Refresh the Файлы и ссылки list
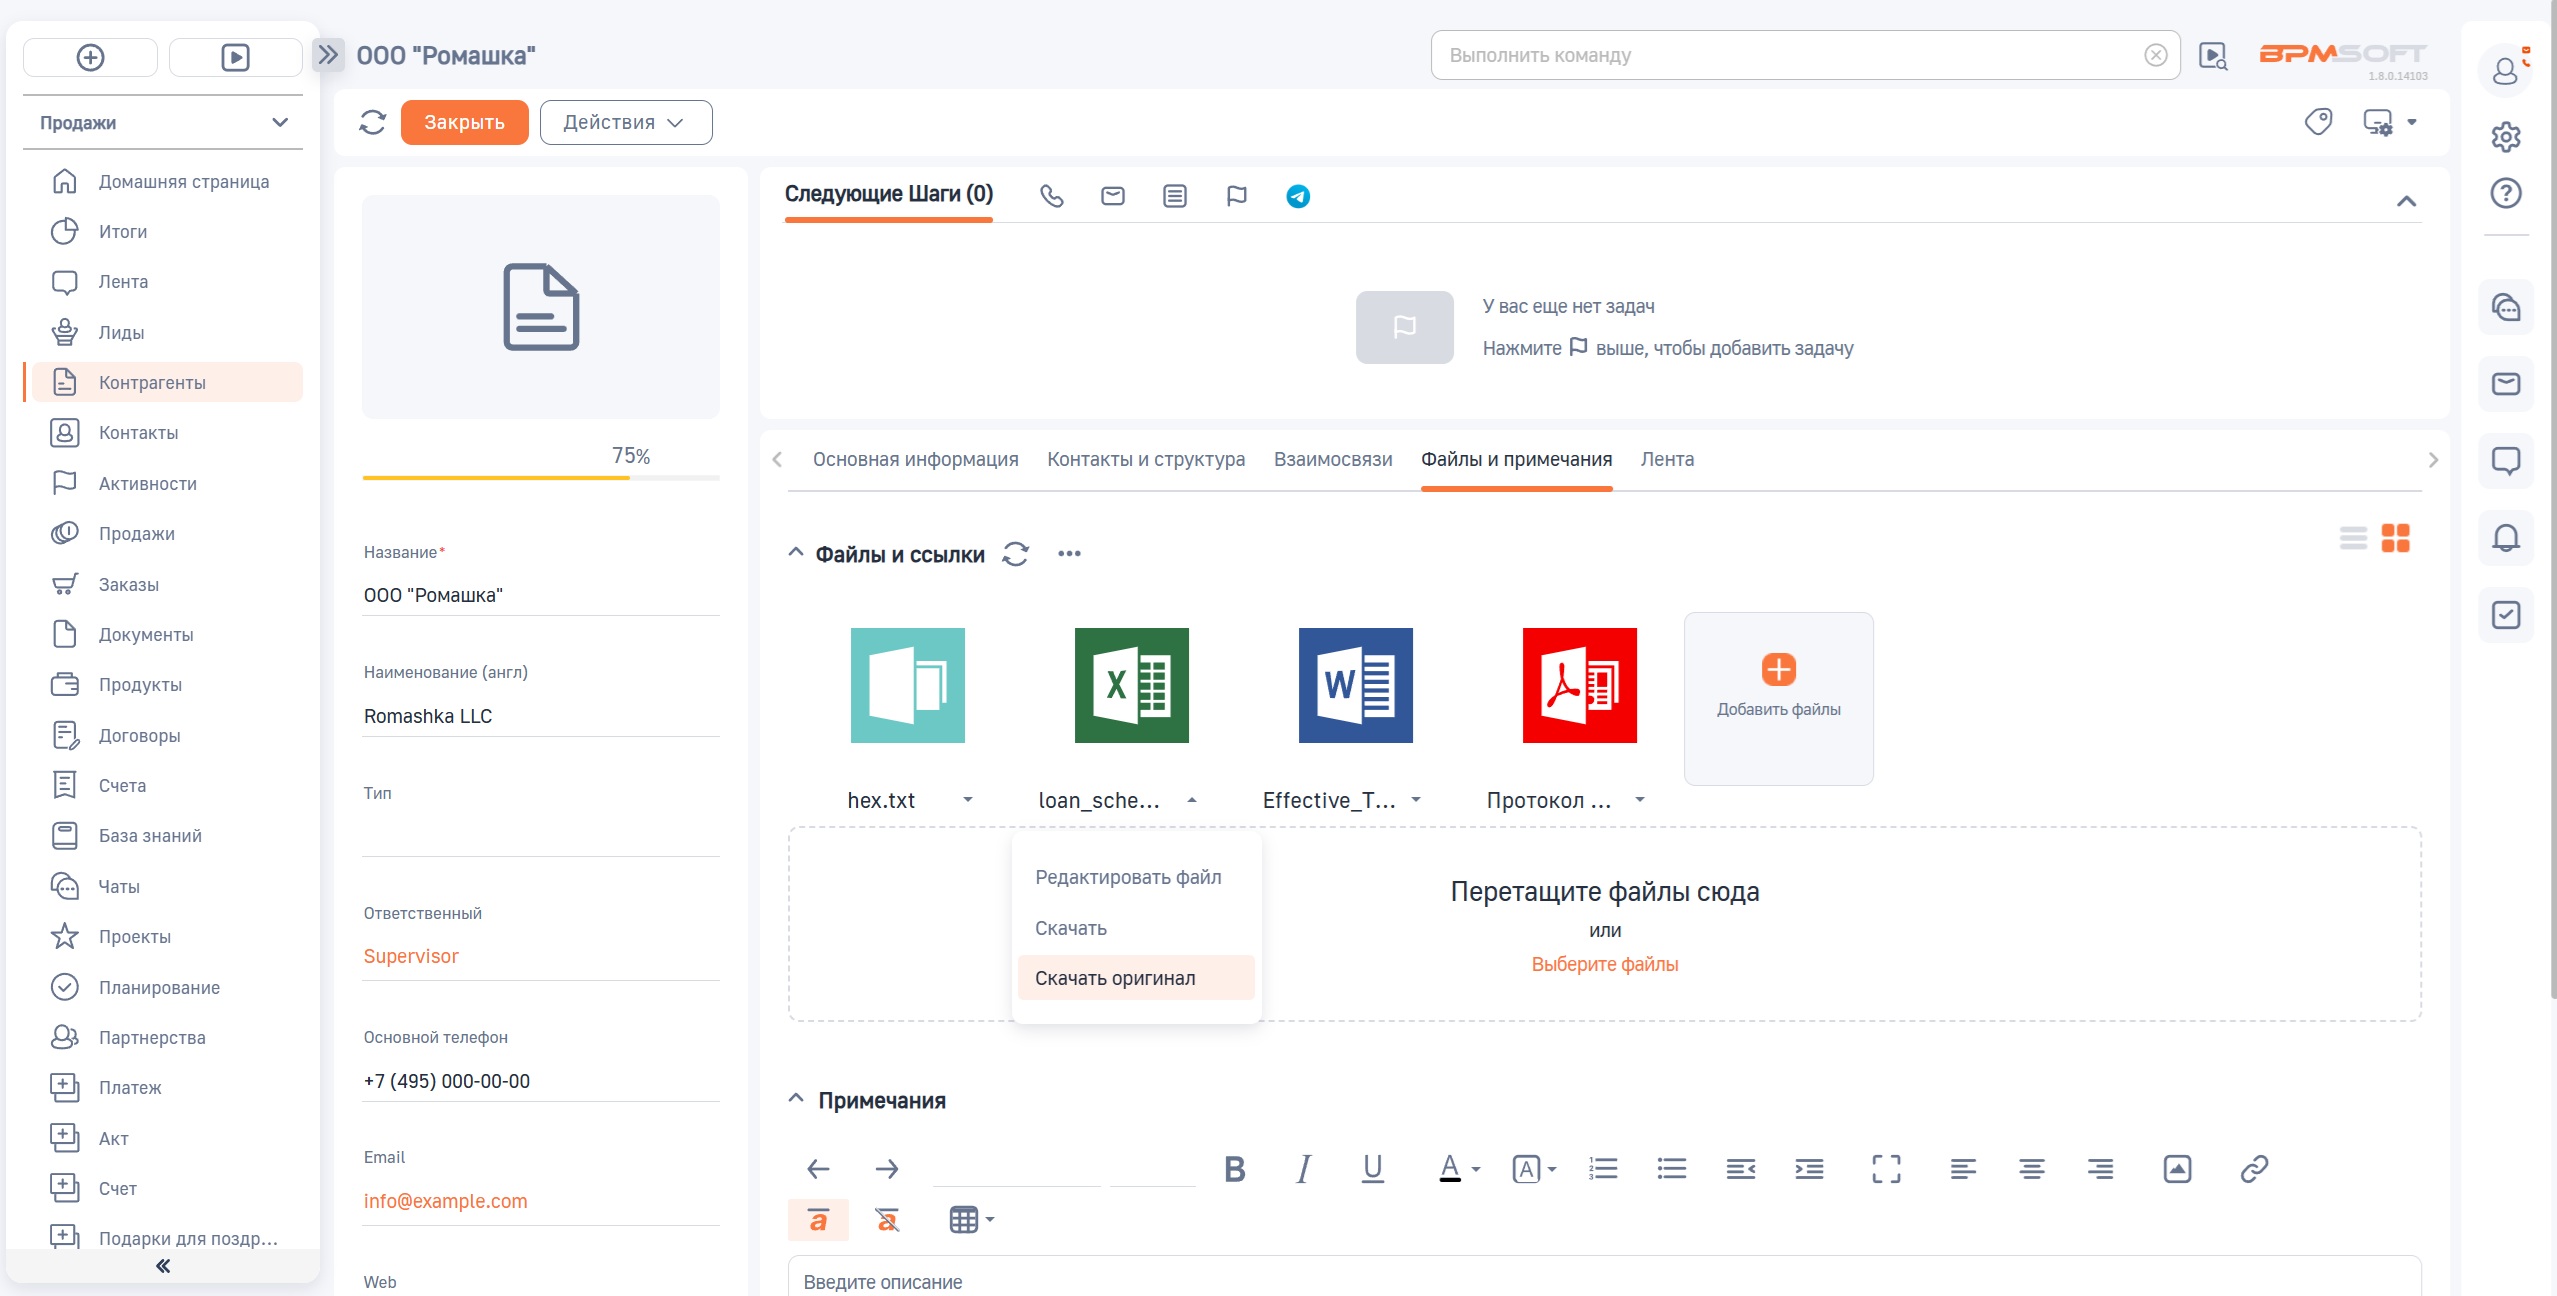Screen dimensions: 2557x1296 click(x=1015, y=555)
